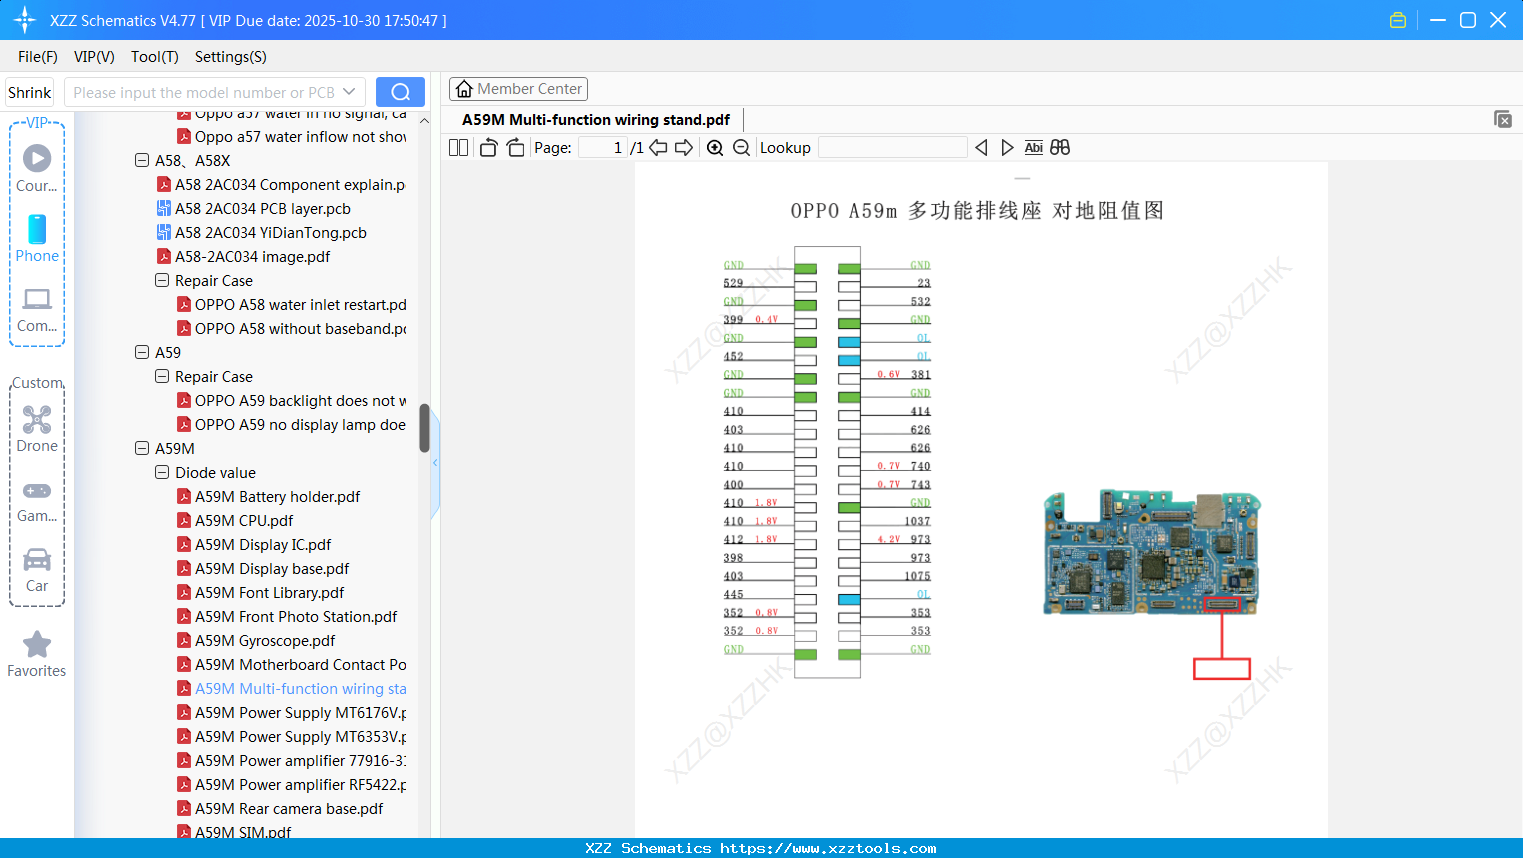This screenshot has height=858, width=1523.
Task: Go to the next page arrow
Action: (684, 147)
